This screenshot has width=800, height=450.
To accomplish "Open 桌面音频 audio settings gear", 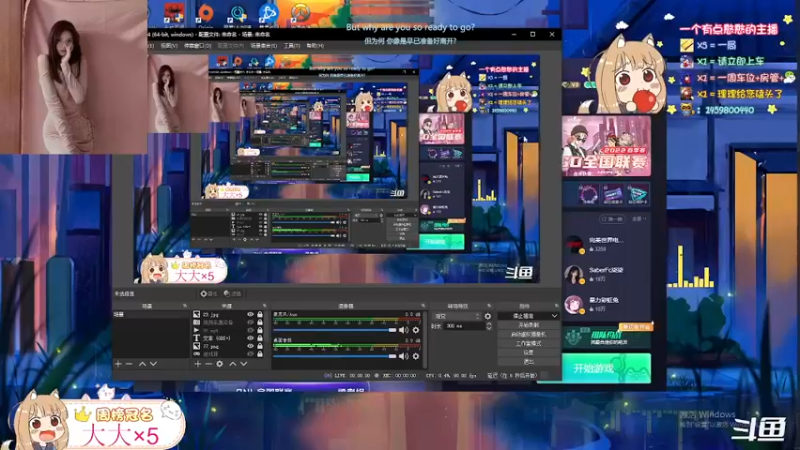I will pos(416,356).
